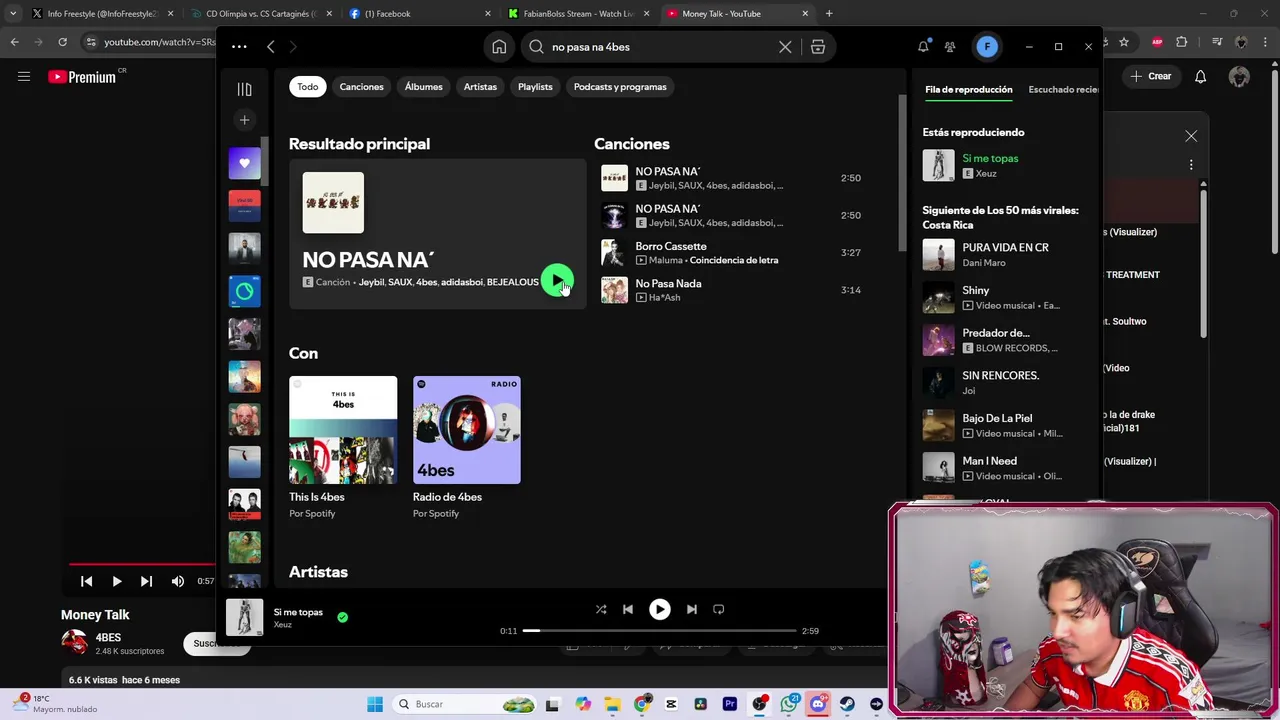The image size is (1280, 720).
Task: Toggle saved checkmark for Si me topas
Action: 342,617
